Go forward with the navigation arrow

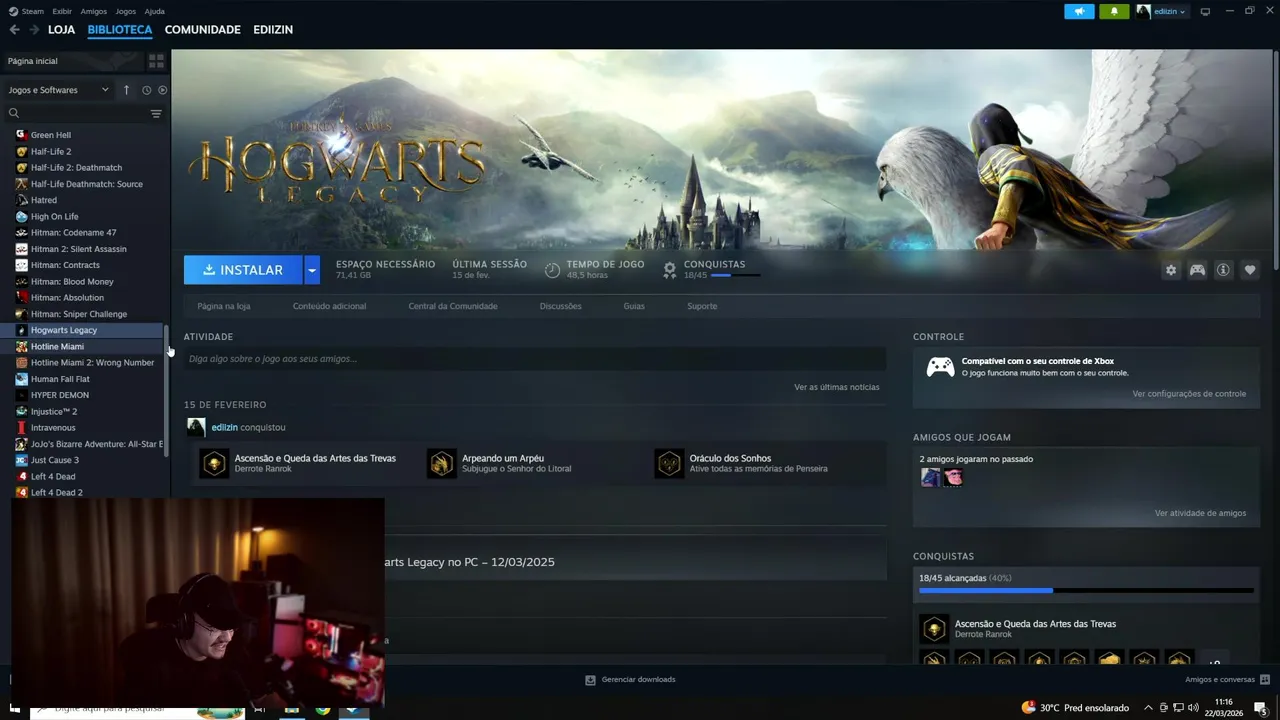coord(34,30)
